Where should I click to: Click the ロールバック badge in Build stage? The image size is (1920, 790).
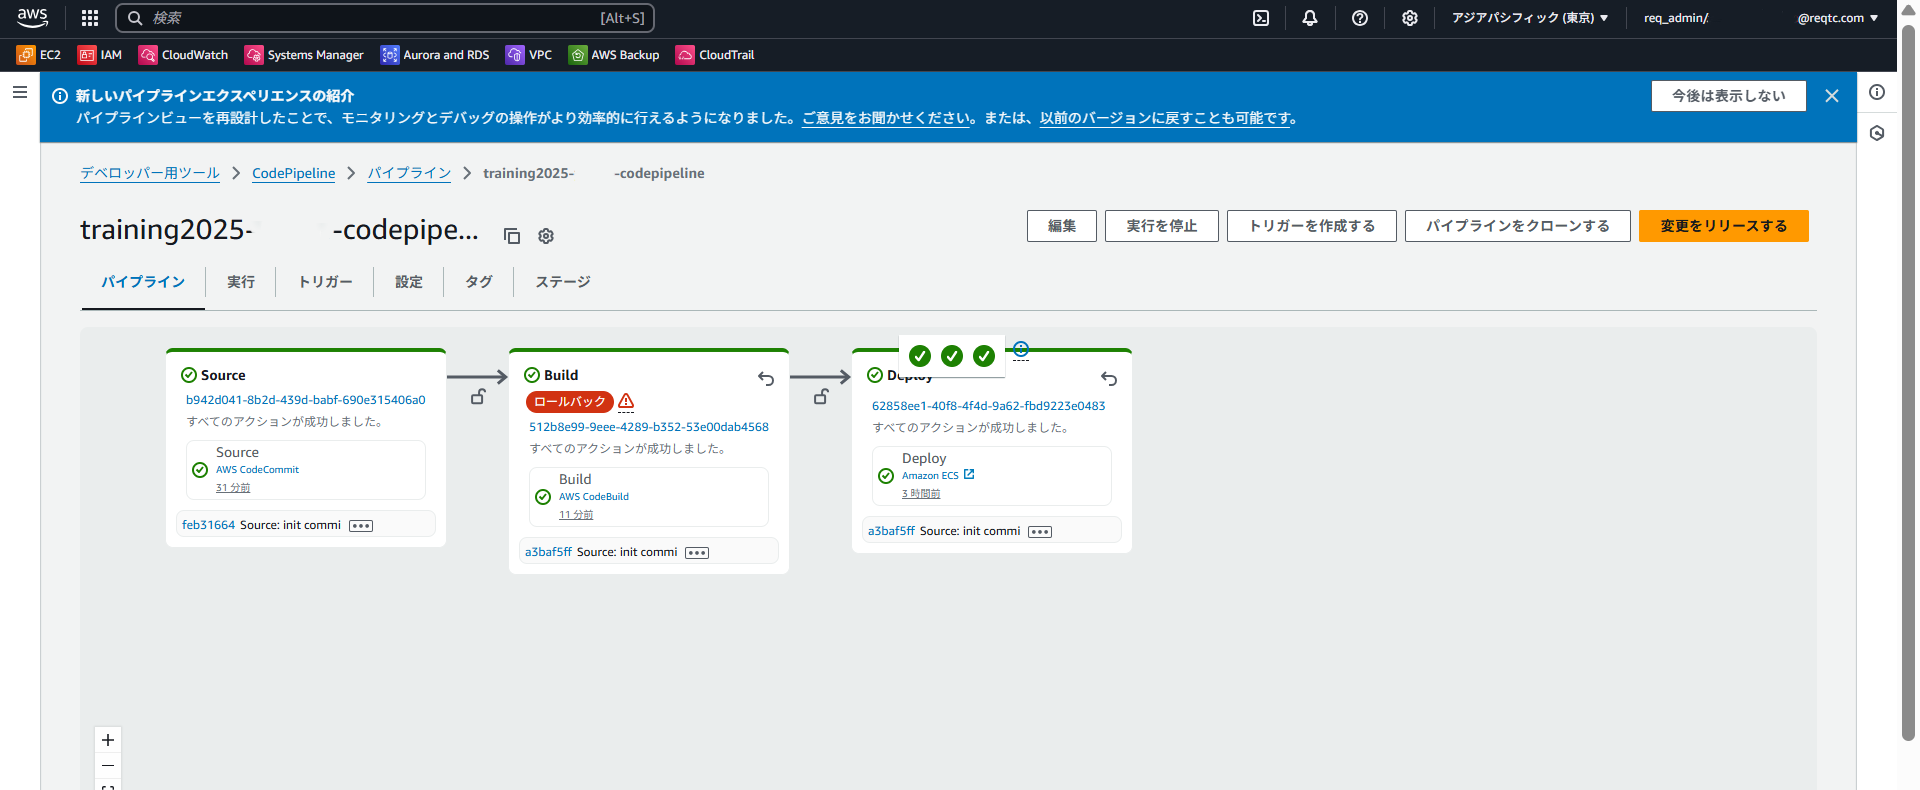(x=570, y=402)
